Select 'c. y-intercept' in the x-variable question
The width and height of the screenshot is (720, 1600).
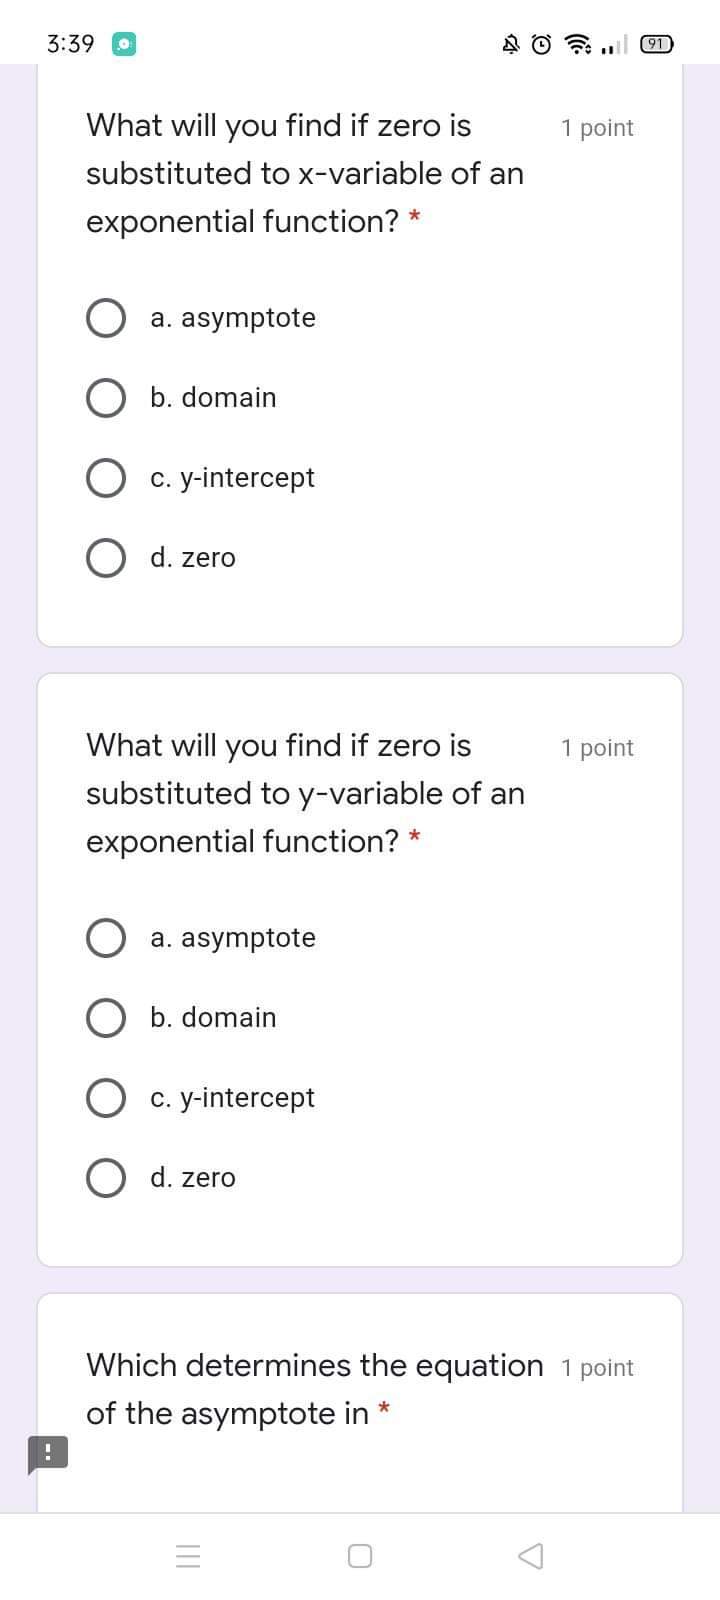tap(106, 477)
